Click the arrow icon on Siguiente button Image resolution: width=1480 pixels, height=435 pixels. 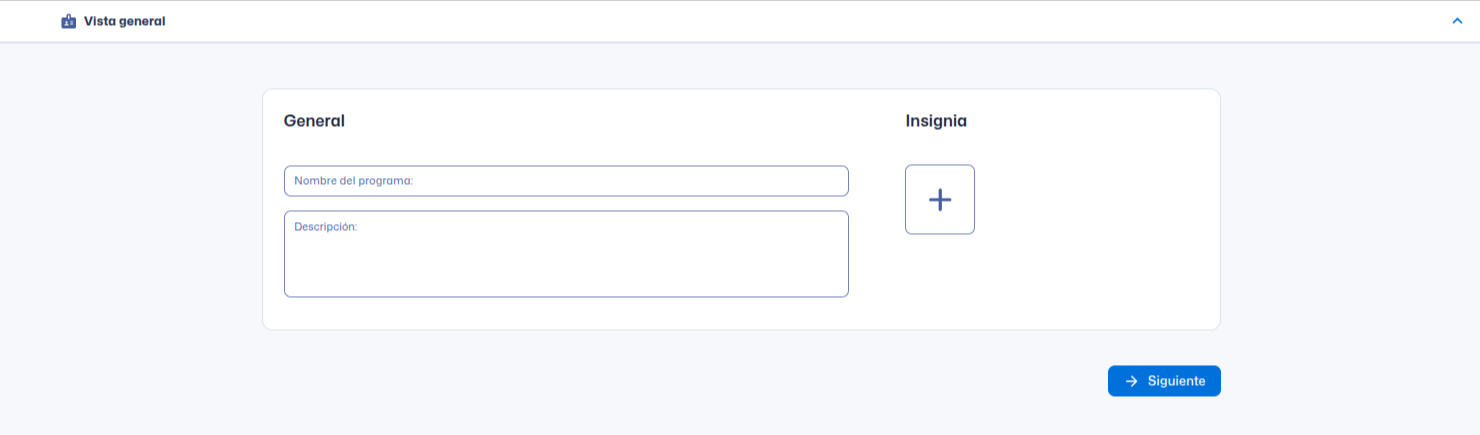pos(1132,381)
